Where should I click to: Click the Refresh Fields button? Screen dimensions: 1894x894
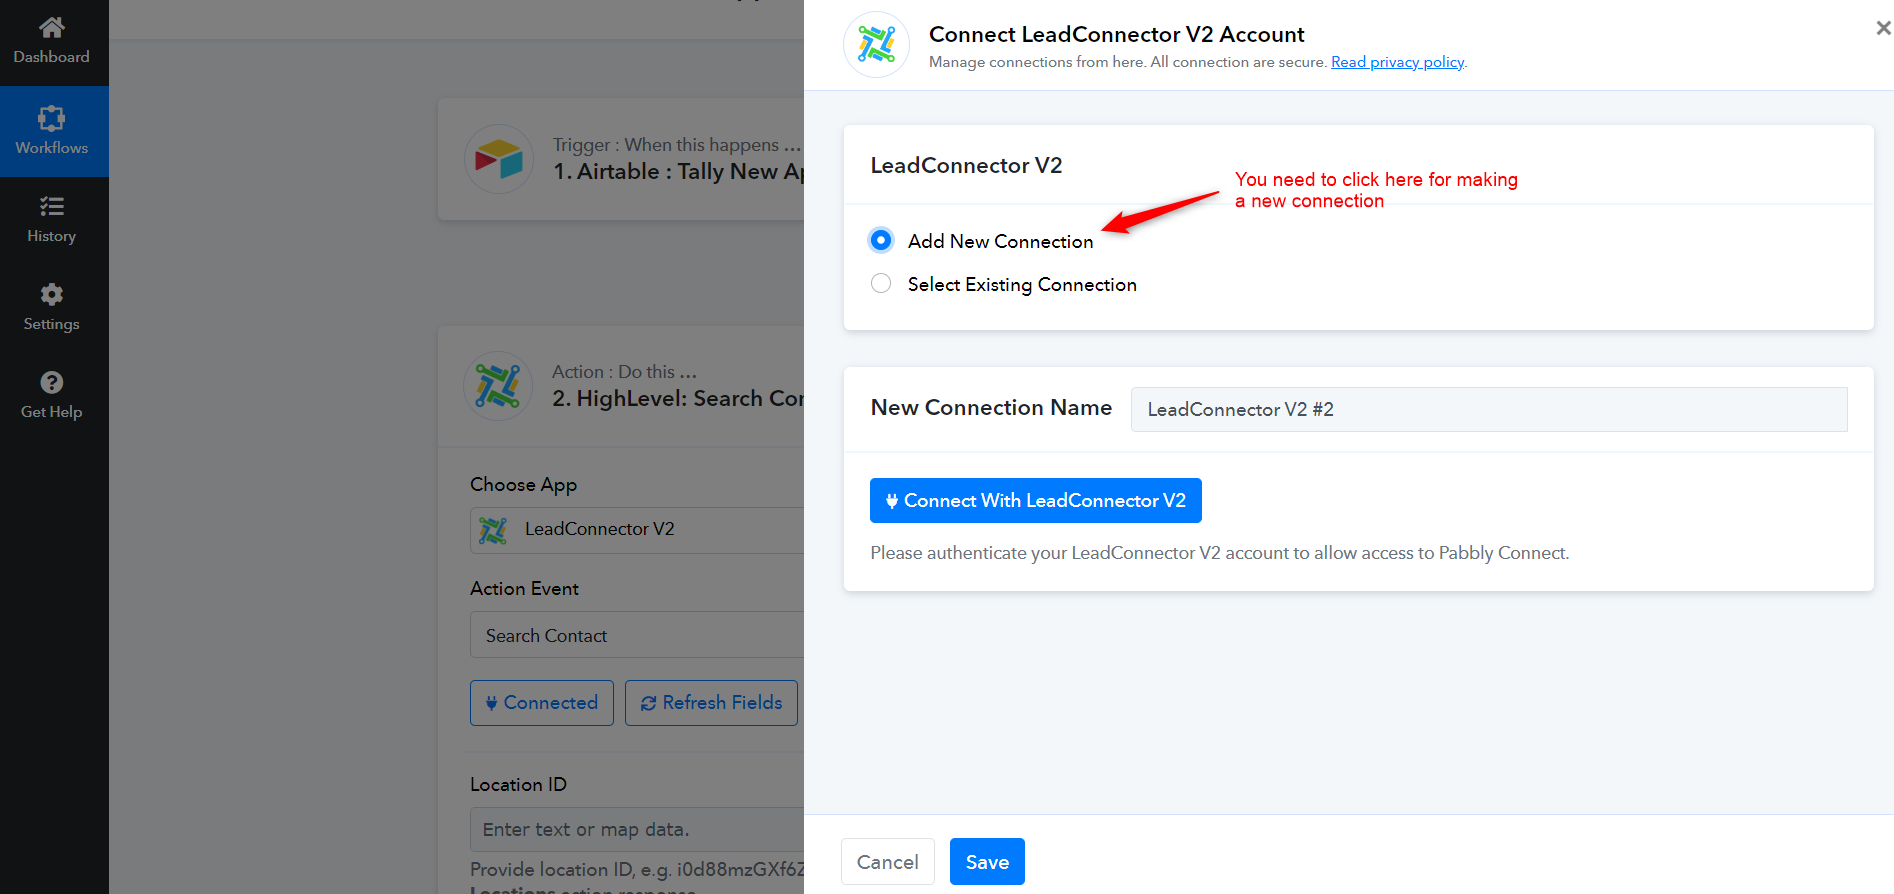(x=711, y=703)
